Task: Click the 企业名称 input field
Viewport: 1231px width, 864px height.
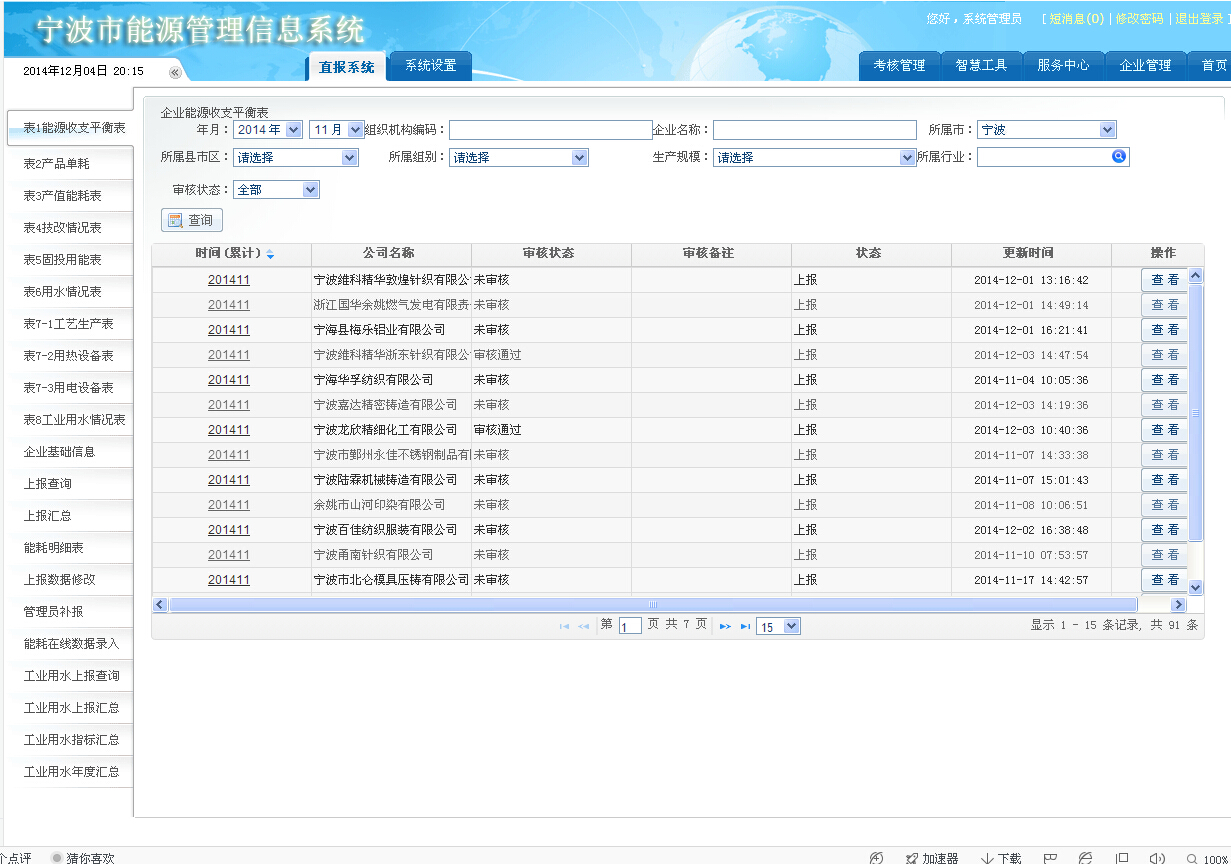Action: coord(814,129)
